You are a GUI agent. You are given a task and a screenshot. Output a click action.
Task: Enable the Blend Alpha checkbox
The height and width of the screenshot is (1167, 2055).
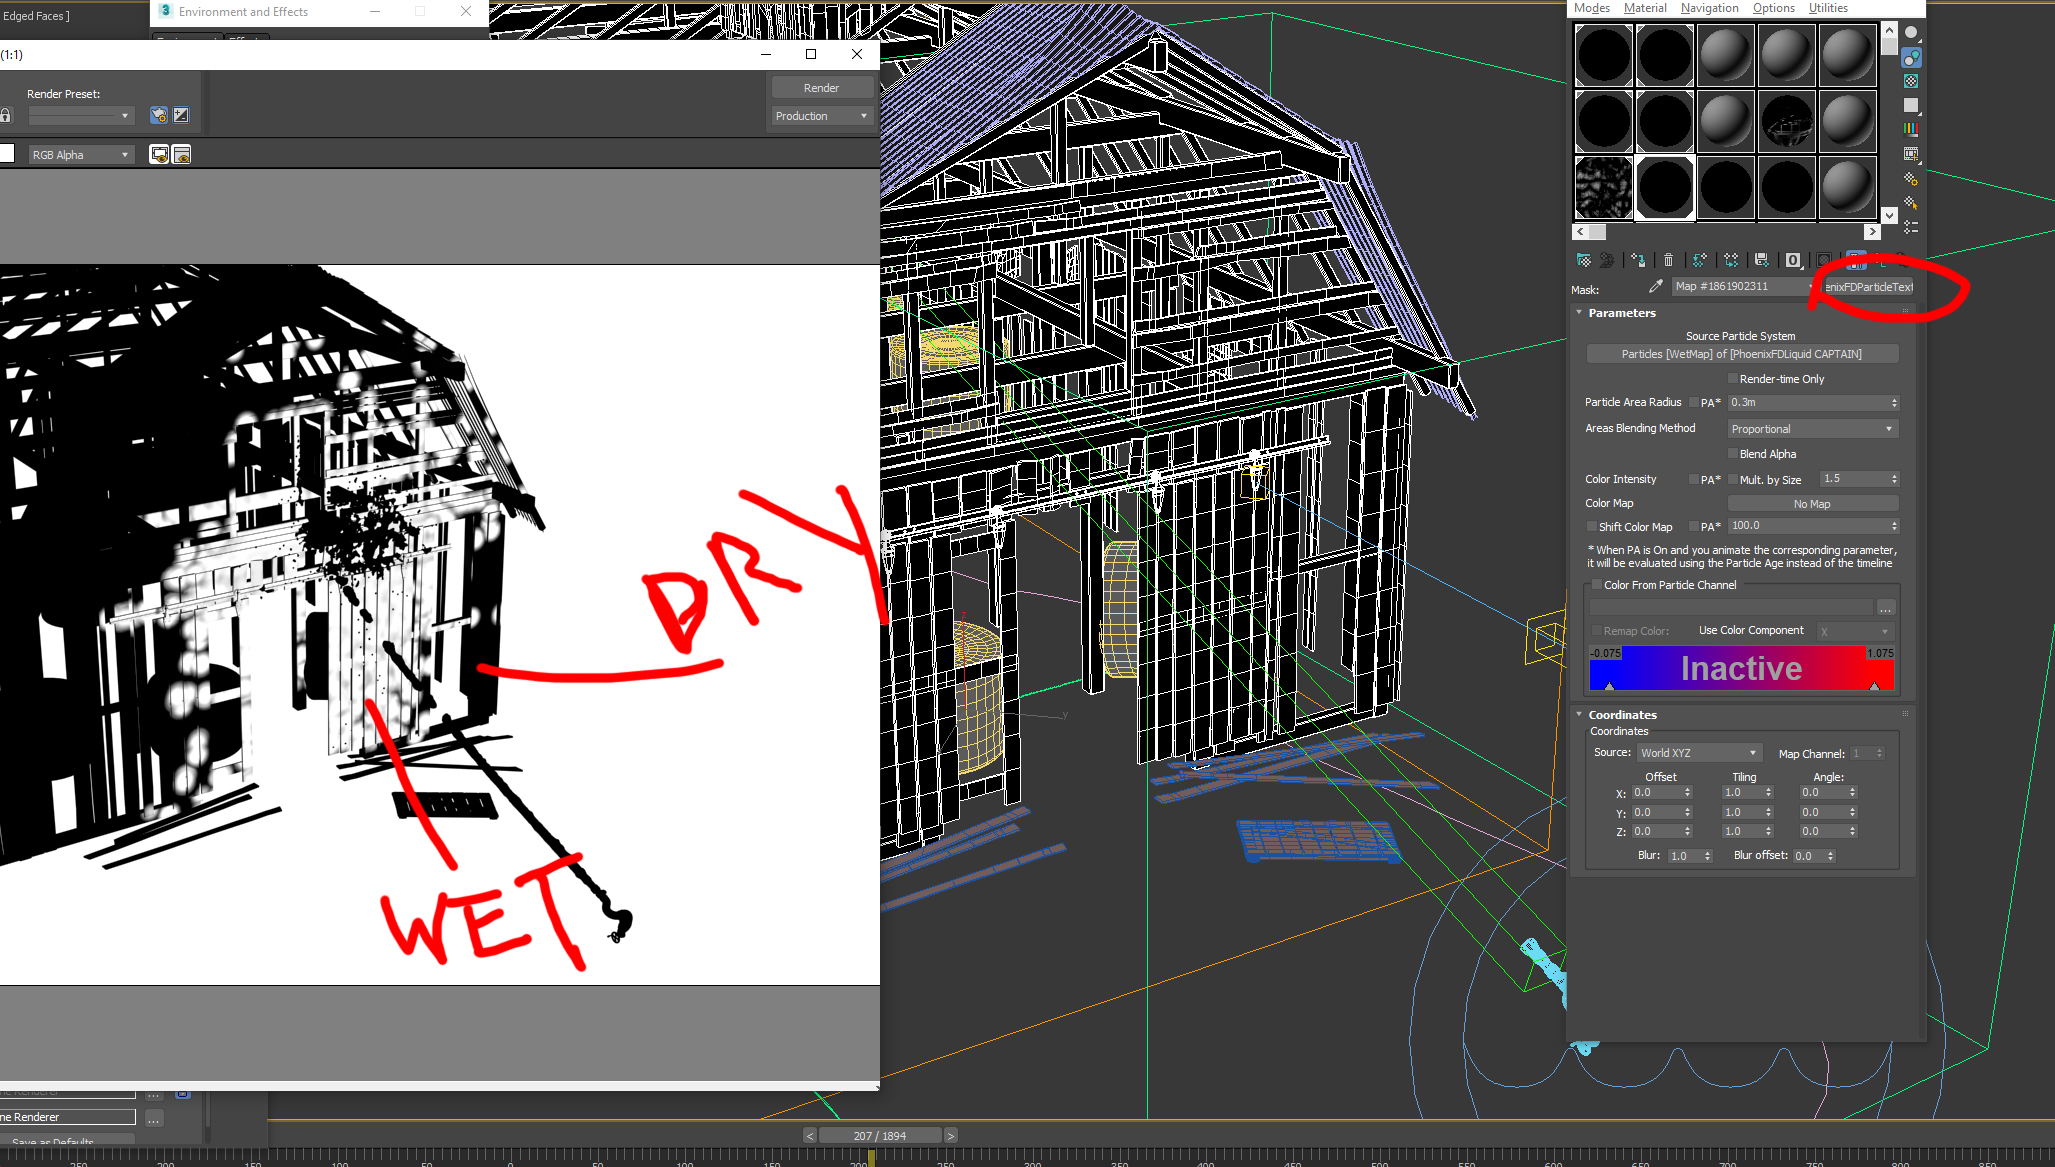click(1733, 454)
